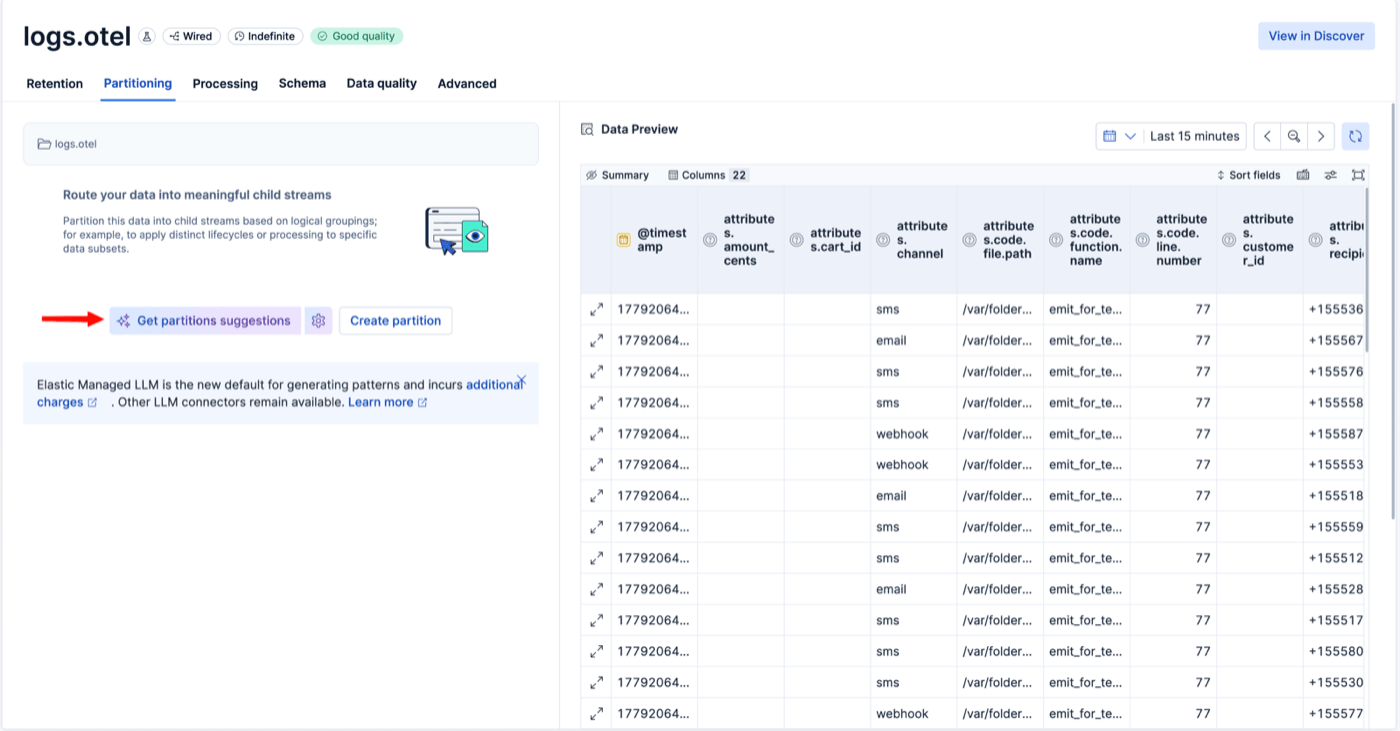
Task: Click the vertical scrollbar of the data grid
Action: pos(1367,268)
